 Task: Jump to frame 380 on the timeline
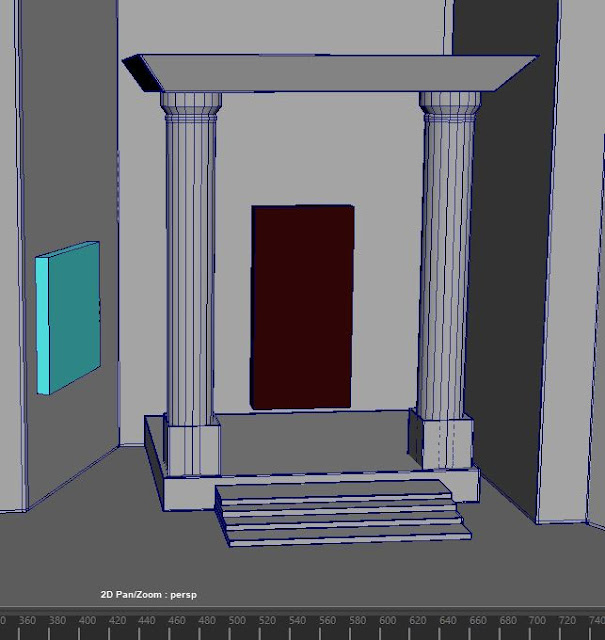tap(57, 620)
